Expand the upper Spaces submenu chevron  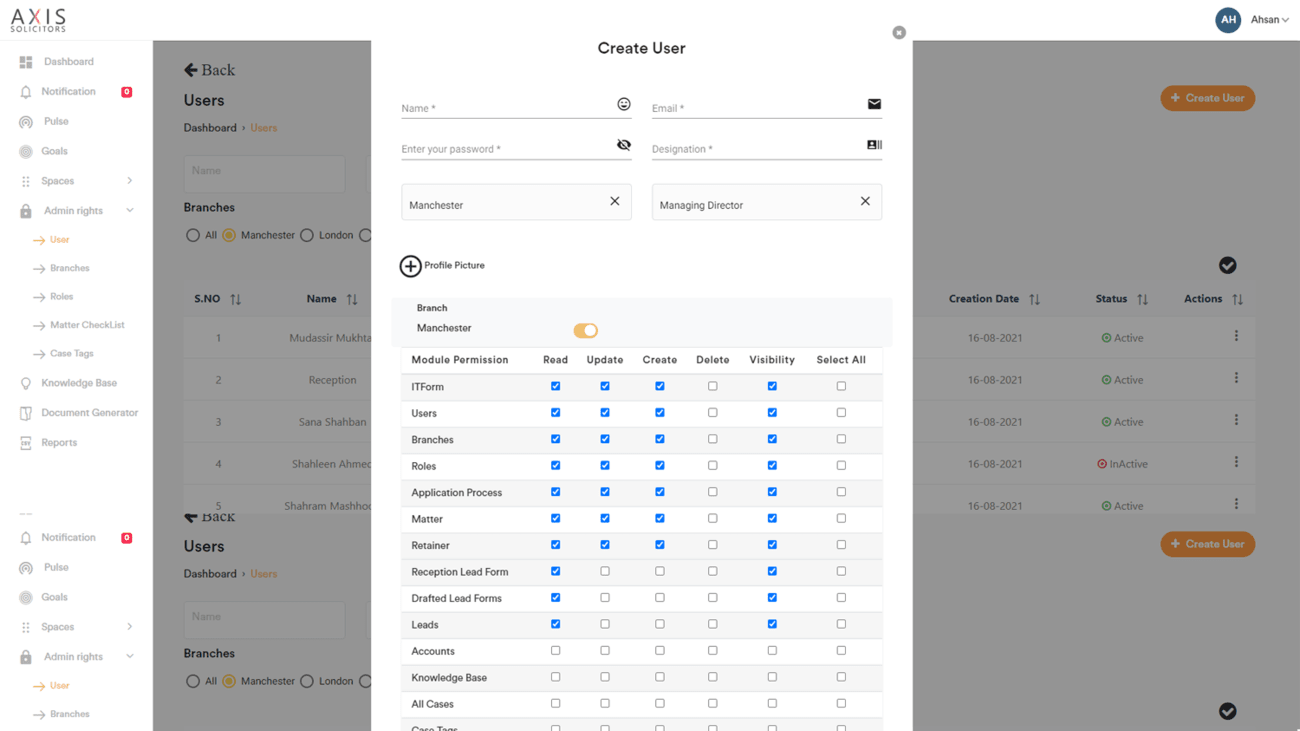129,181
